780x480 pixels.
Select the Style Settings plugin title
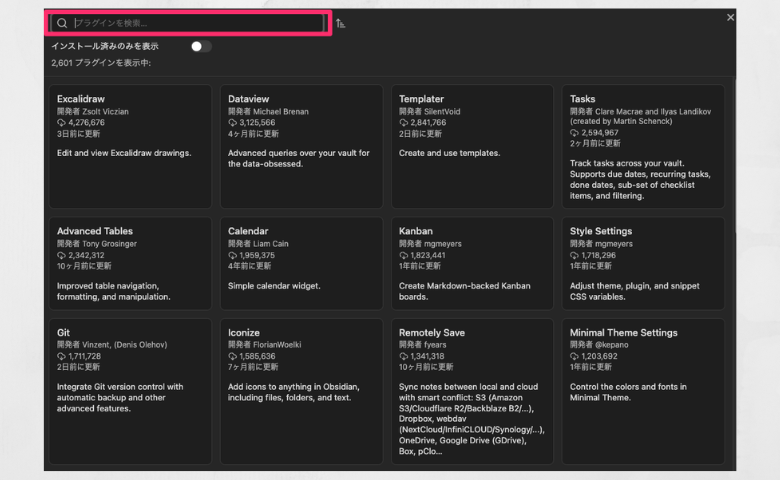pyautogui.click(x=600, y=231)
